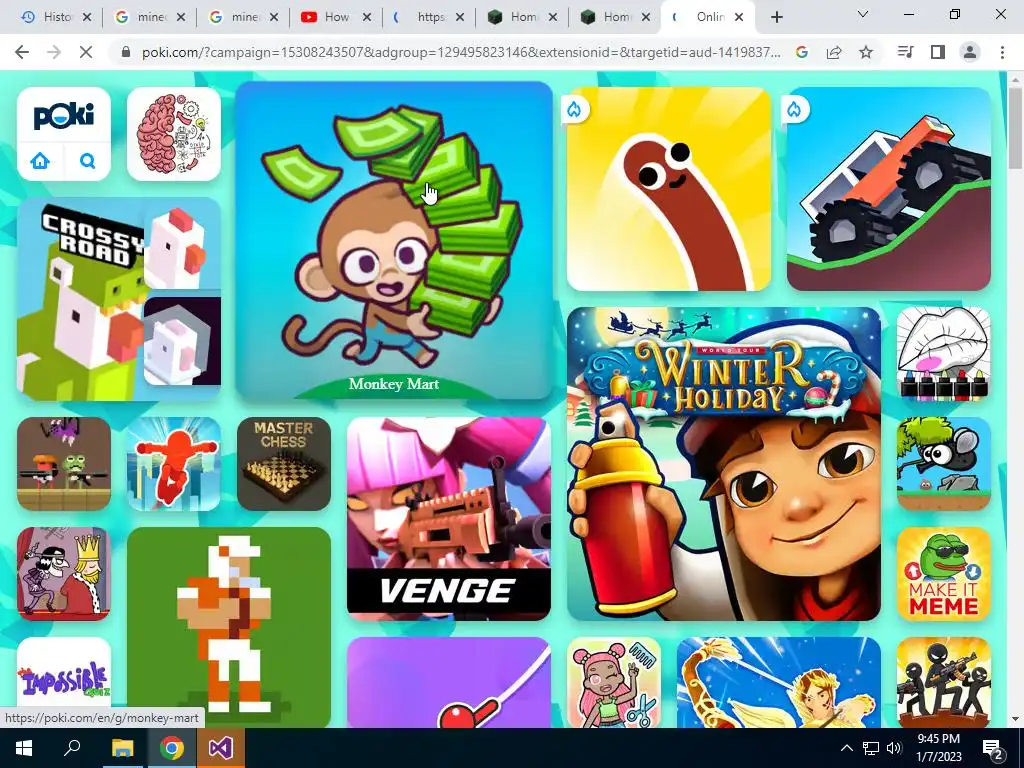
Task: Close the active Online tab
Action: pos(739,17)
